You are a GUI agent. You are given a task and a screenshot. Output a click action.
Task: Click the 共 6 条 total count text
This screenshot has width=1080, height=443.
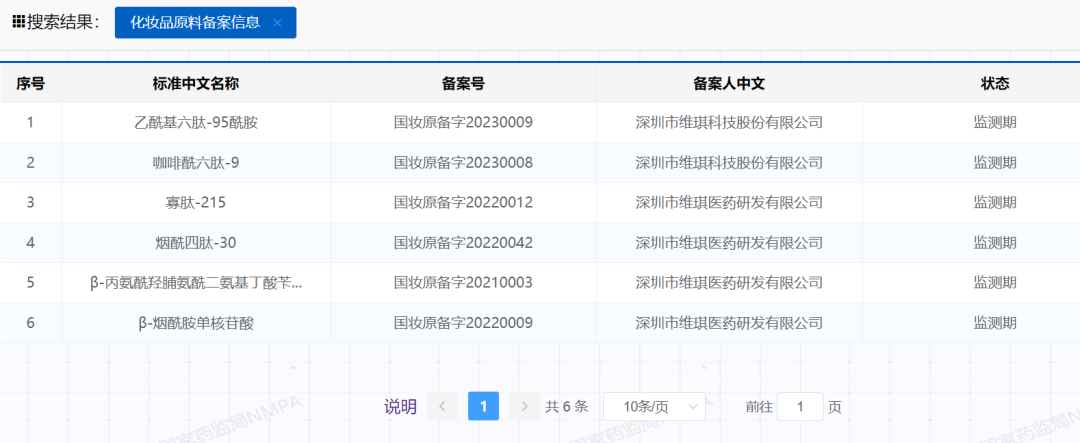567,406
